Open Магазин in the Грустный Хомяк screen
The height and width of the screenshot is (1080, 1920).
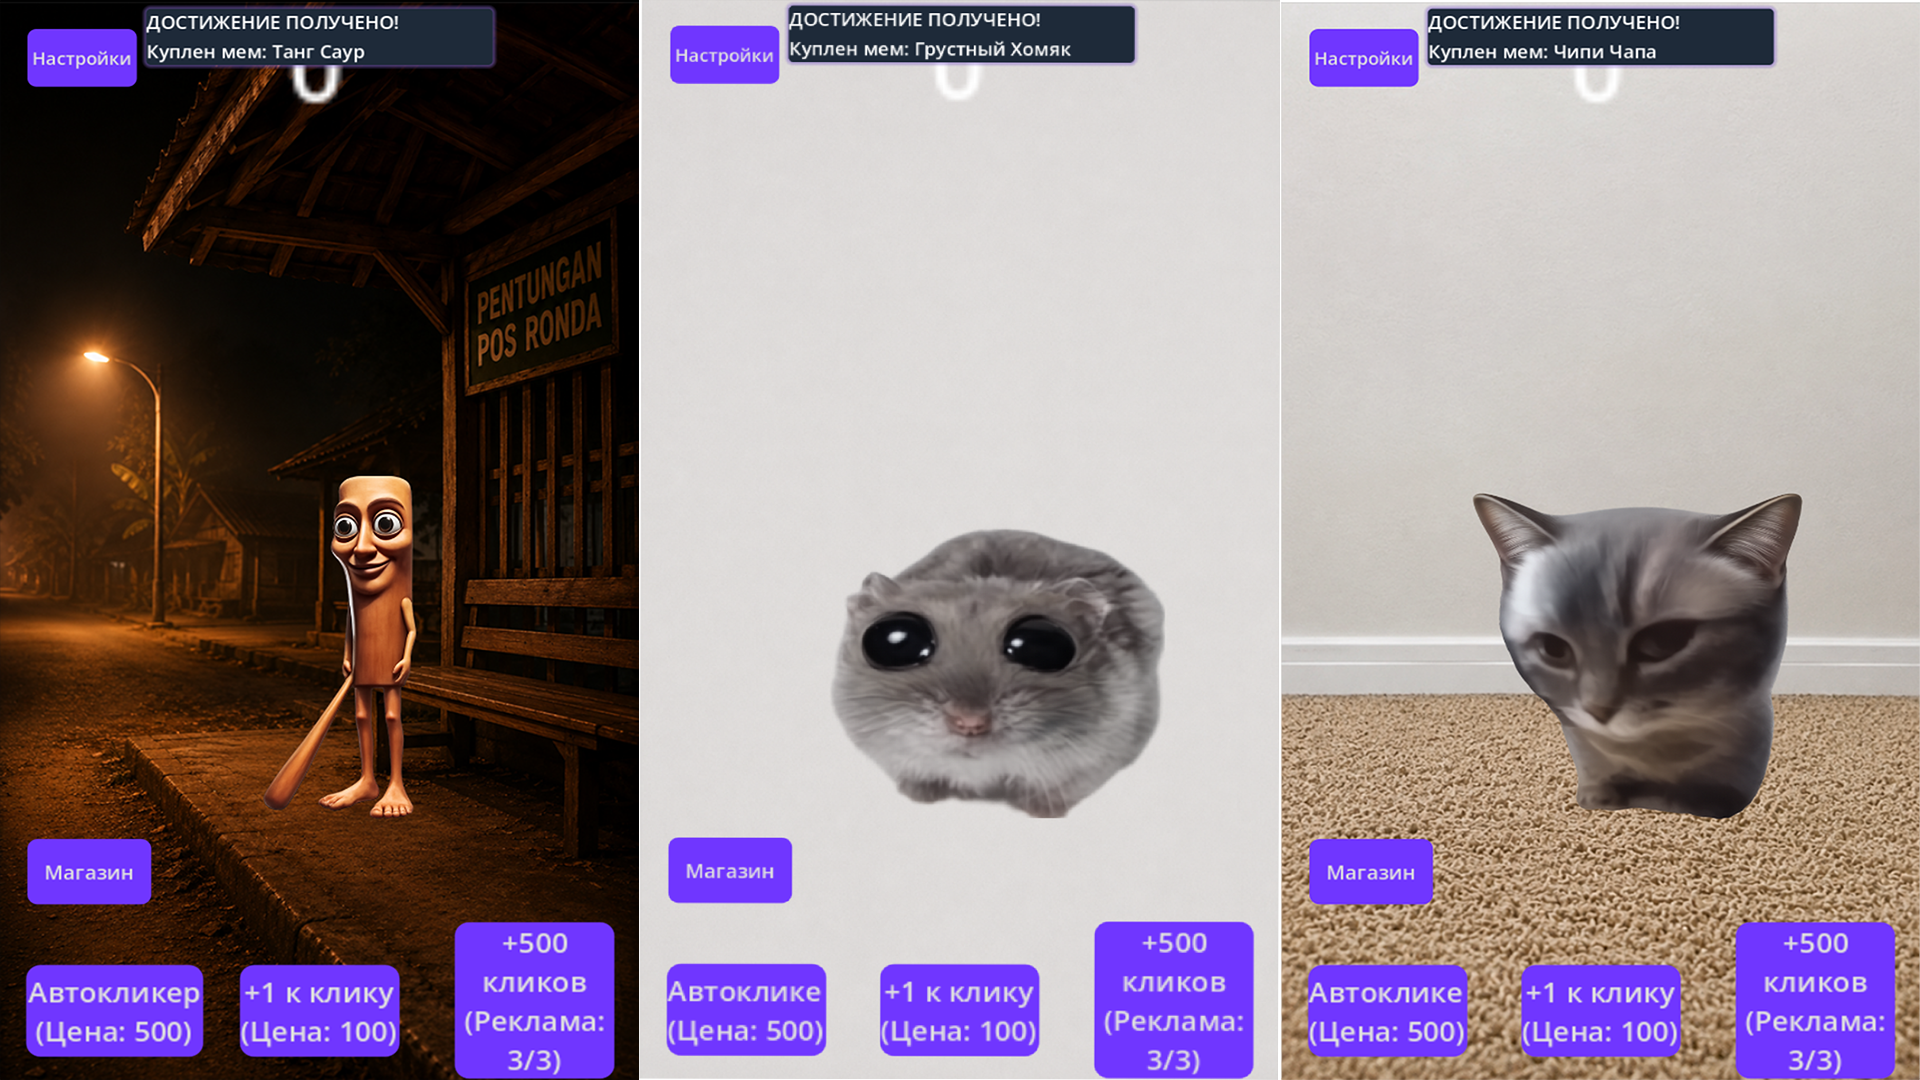tap(730, 870)
